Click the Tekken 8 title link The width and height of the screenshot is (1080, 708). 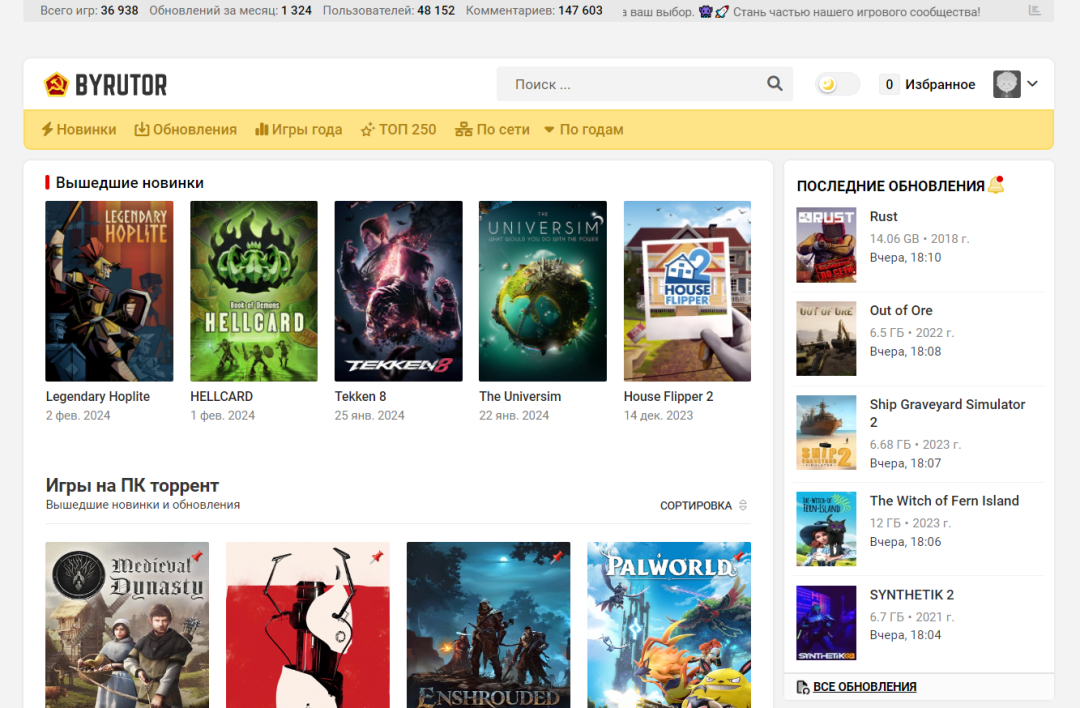click(x=360, y=397)
